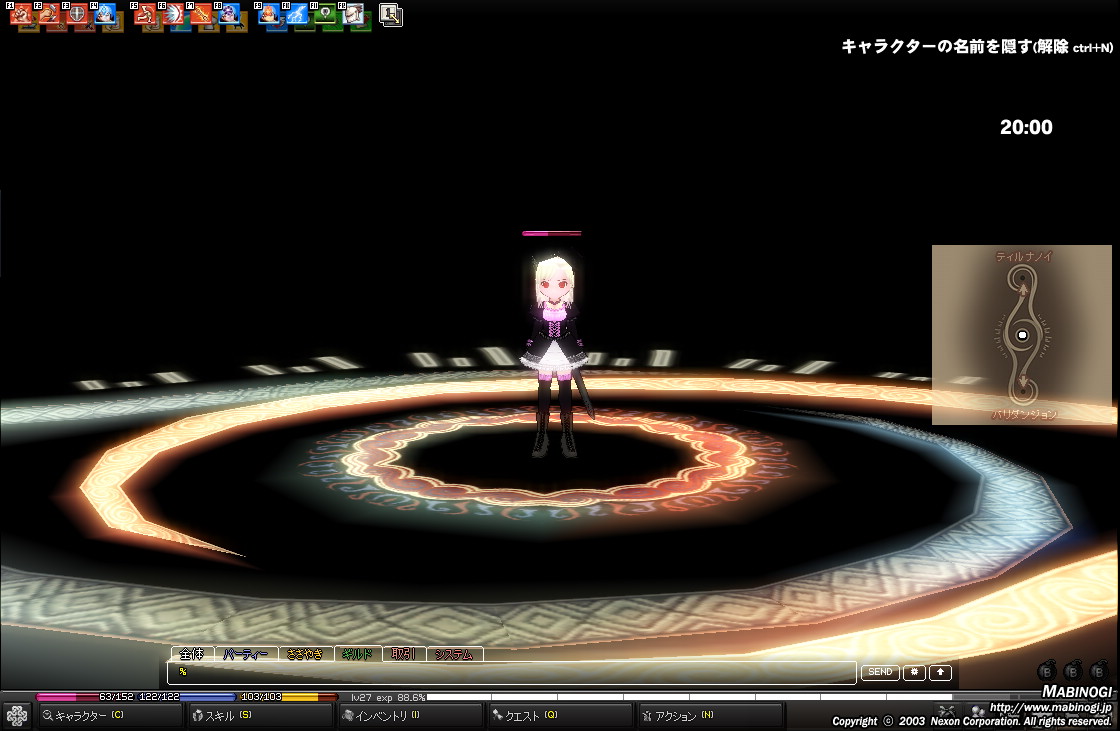Image resolution: width=1120 pixels, height=731 pixels.
Task: Open the アクション (N) action window
Action: (x=710, y=715)
